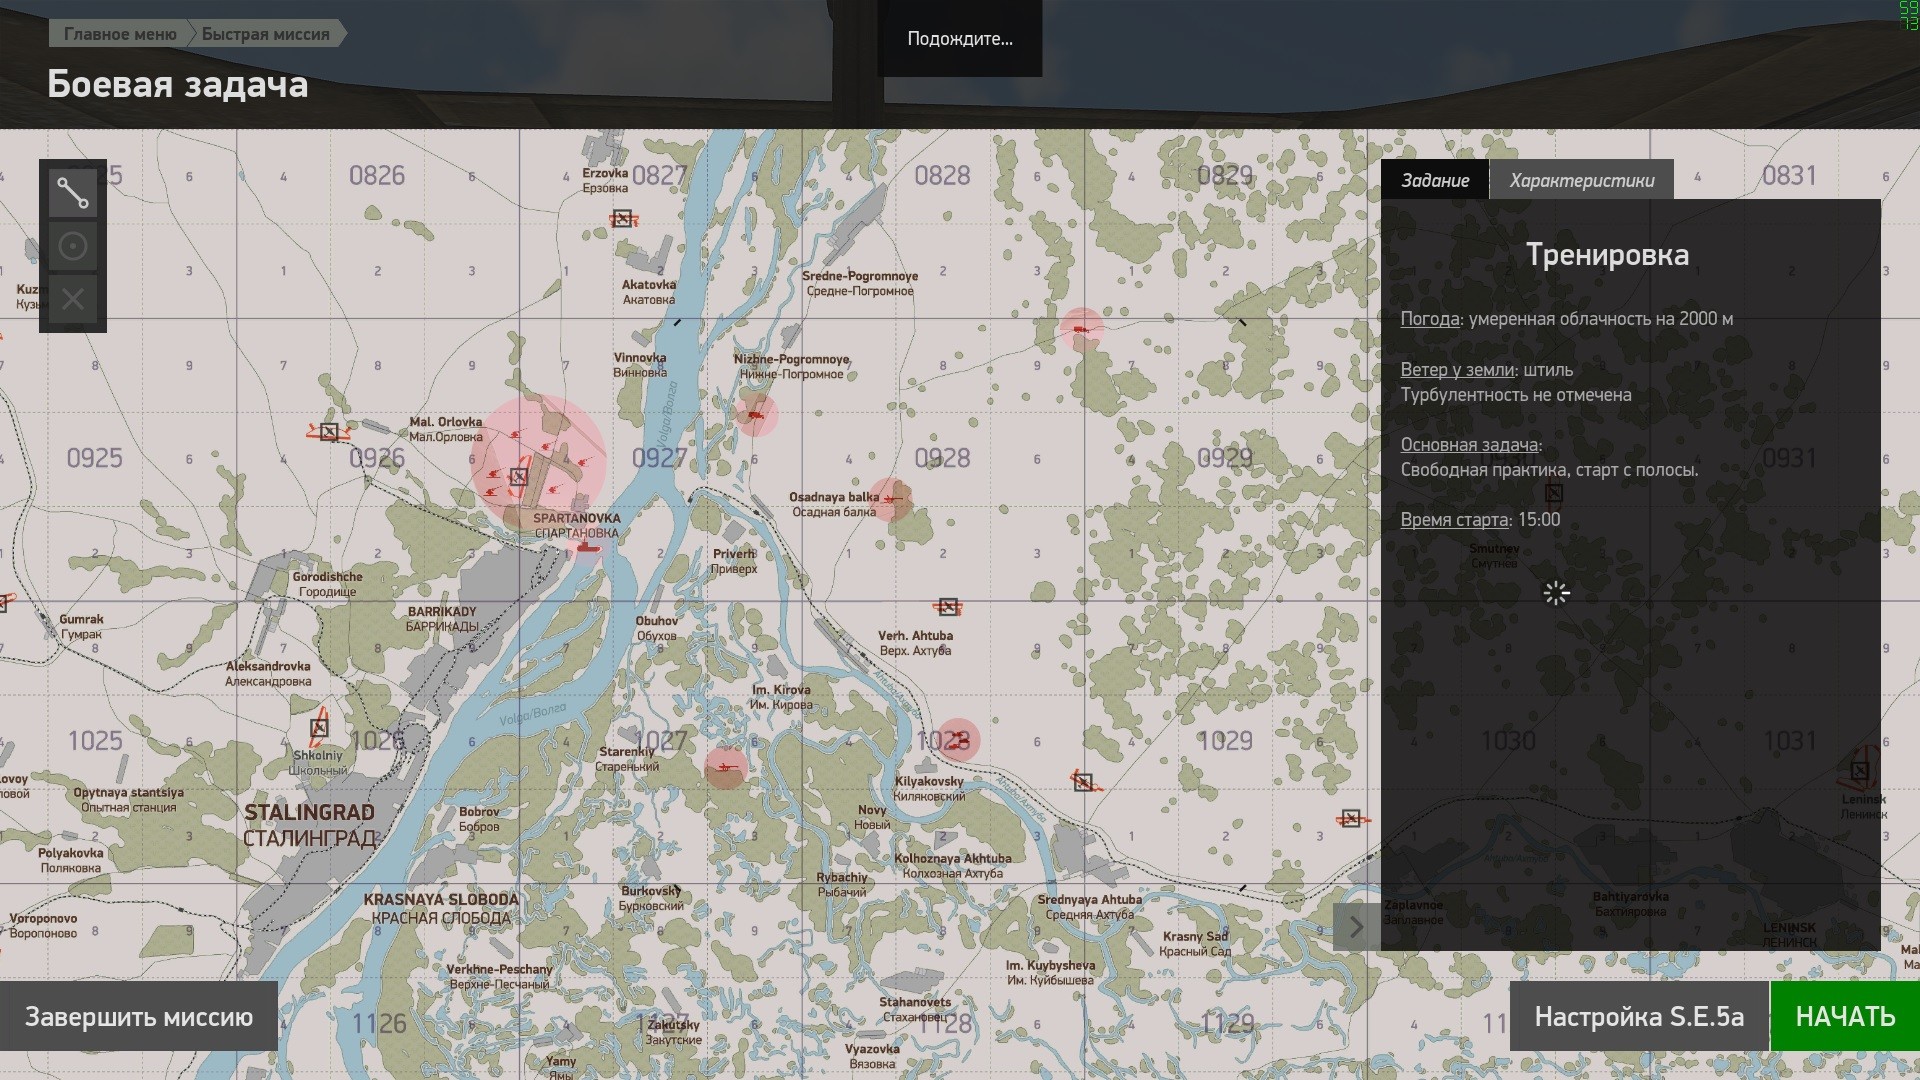Start the mission with НАЧАТЬ
Screen dimensions: 1920x1080
(1845, 1017)
